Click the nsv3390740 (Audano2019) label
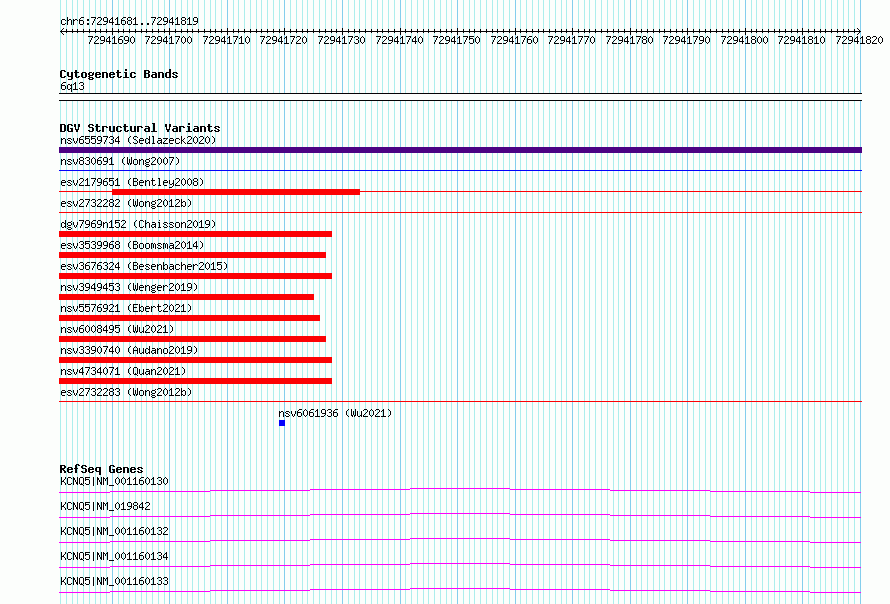This screenshot has height=604, width=890. click(129, 350)
